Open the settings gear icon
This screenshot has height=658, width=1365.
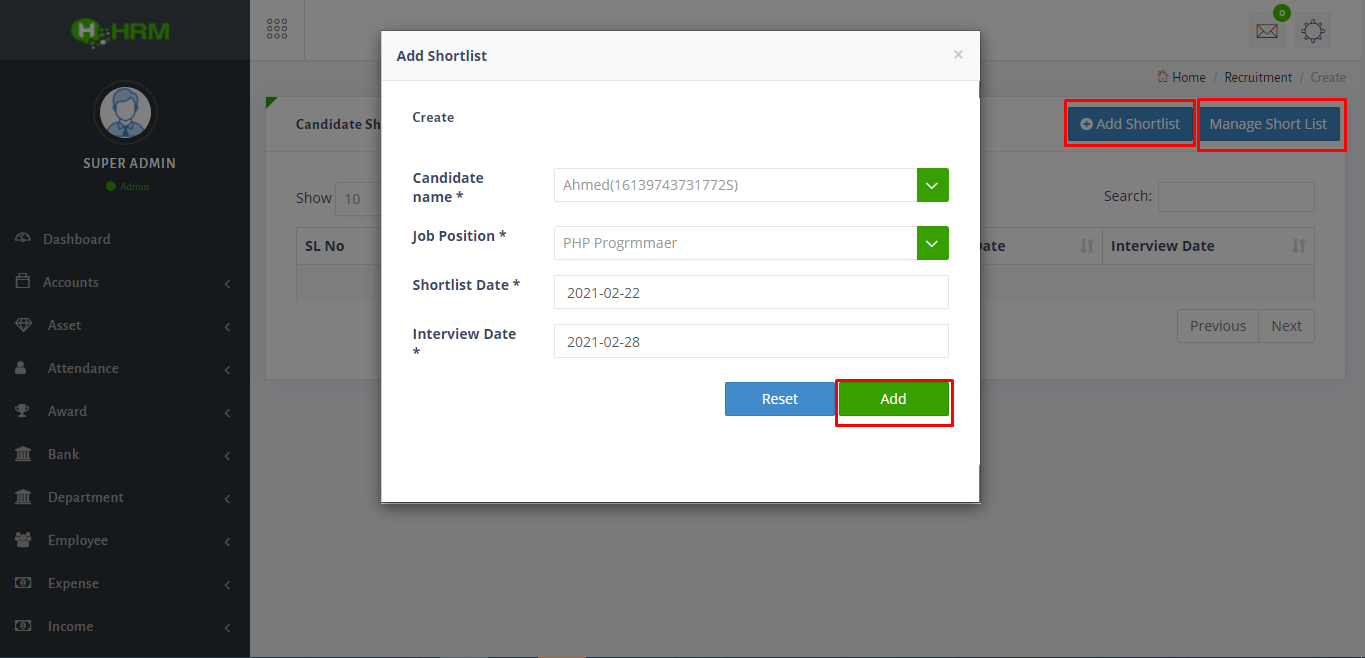[x=1313, y=31]
